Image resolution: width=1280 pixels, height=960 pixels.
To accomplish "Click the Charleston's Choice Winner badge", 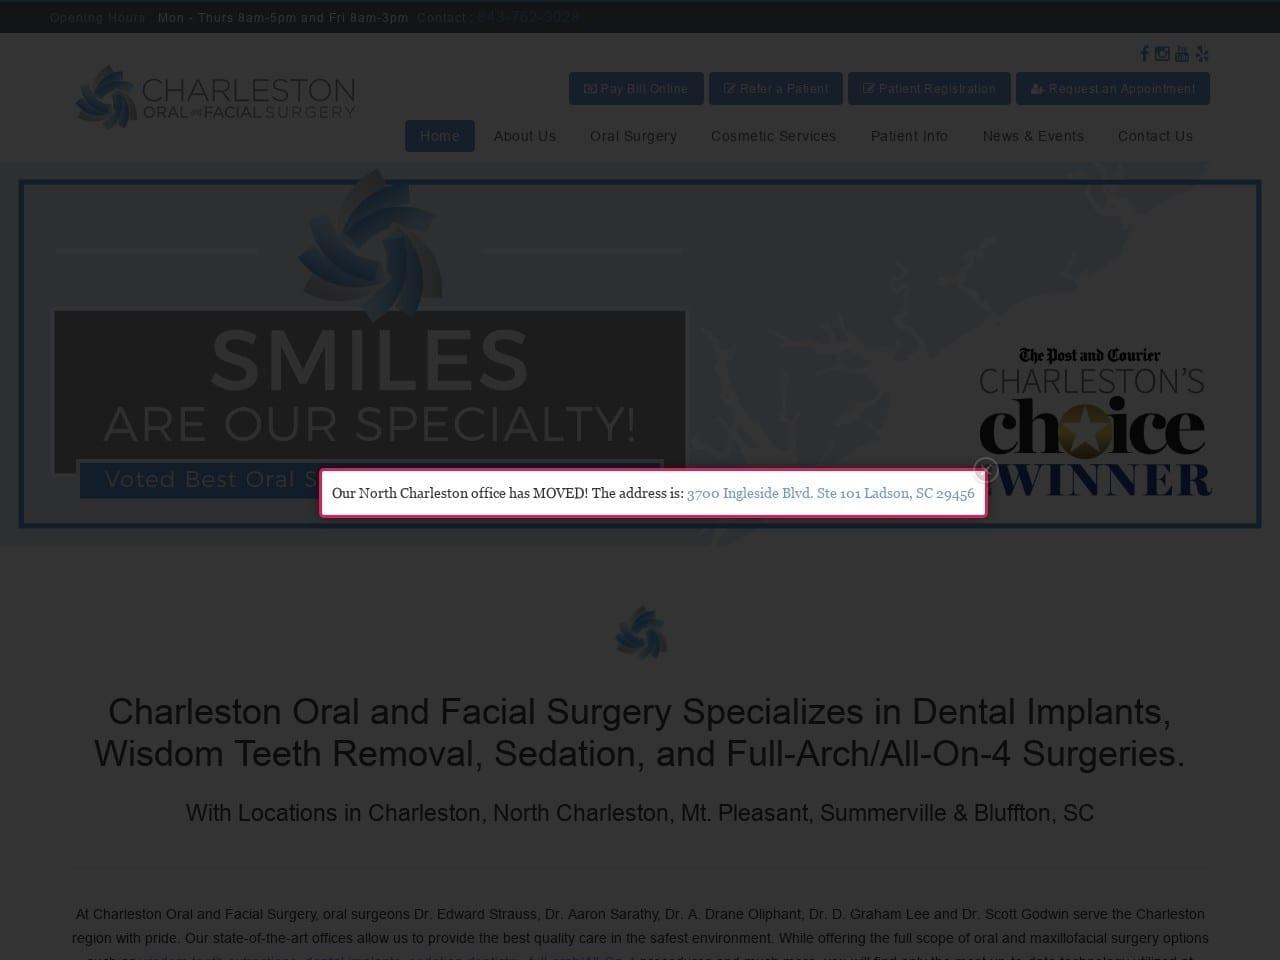I will 1094,422.
